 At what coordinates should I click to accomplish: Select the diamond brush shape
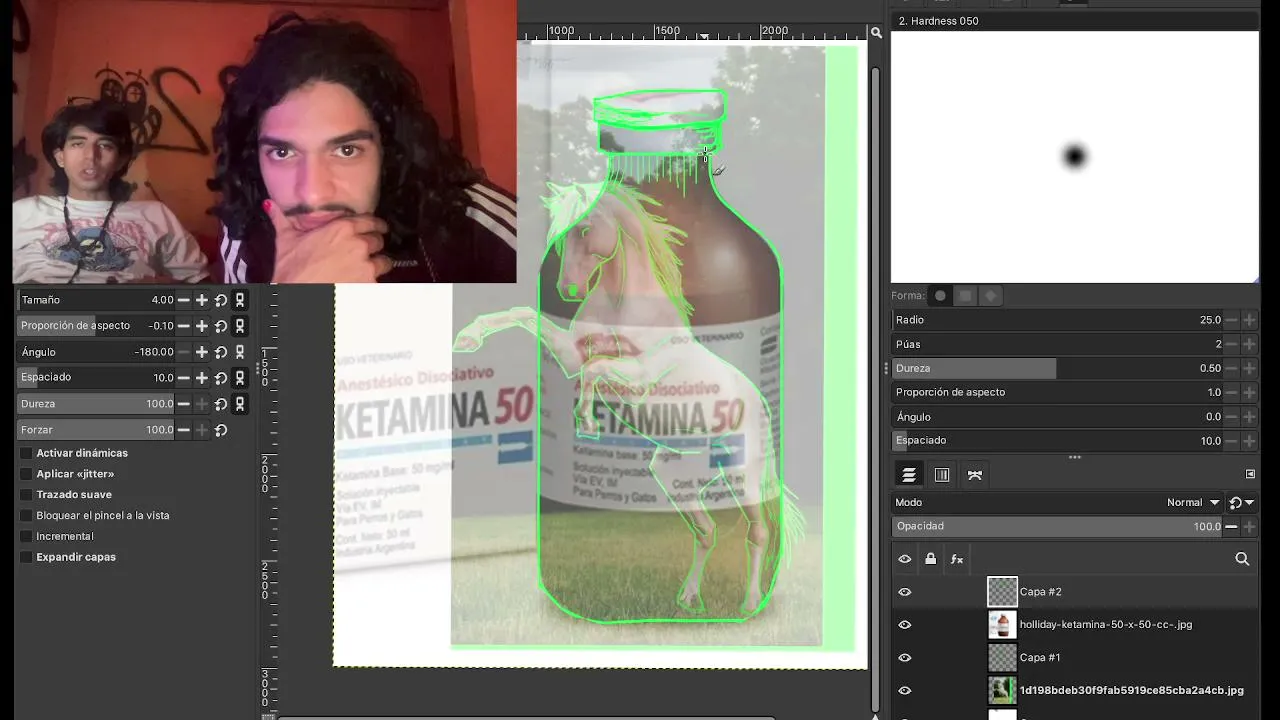[x=991, y=296]
